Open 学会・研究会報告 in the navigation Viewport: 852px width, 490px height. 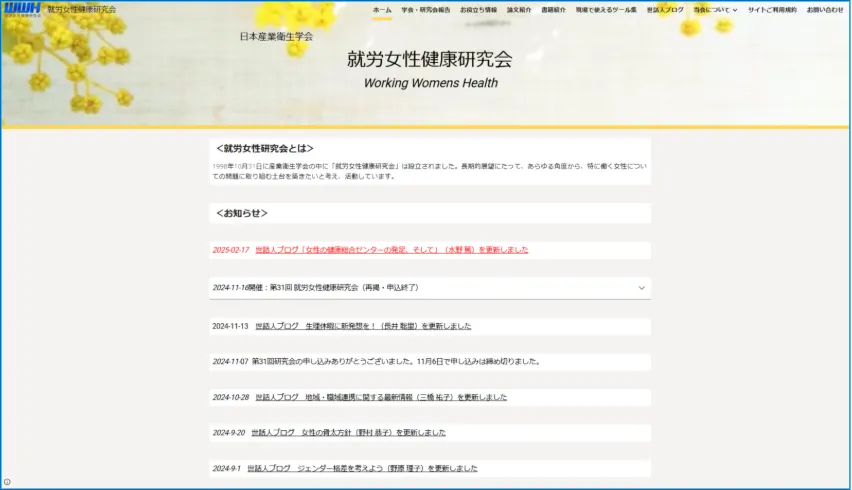coord(425,10)
